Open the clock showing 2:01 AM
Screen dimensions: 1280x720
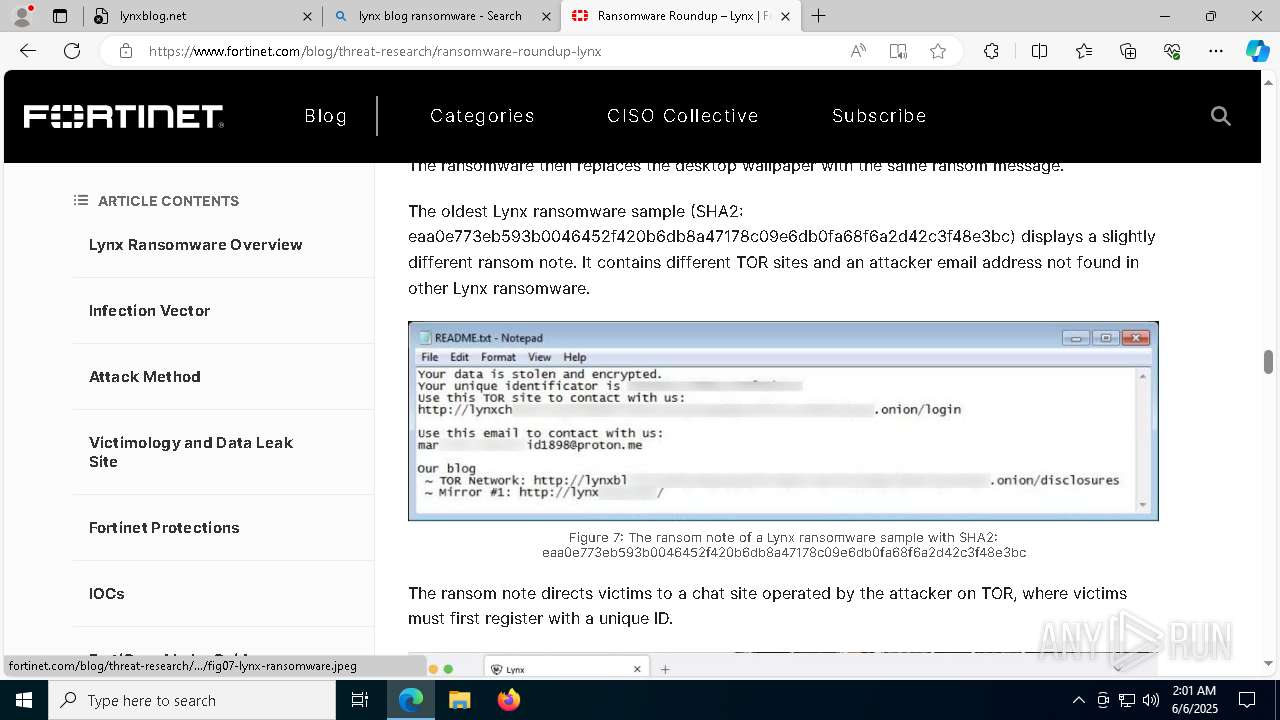1193,700
